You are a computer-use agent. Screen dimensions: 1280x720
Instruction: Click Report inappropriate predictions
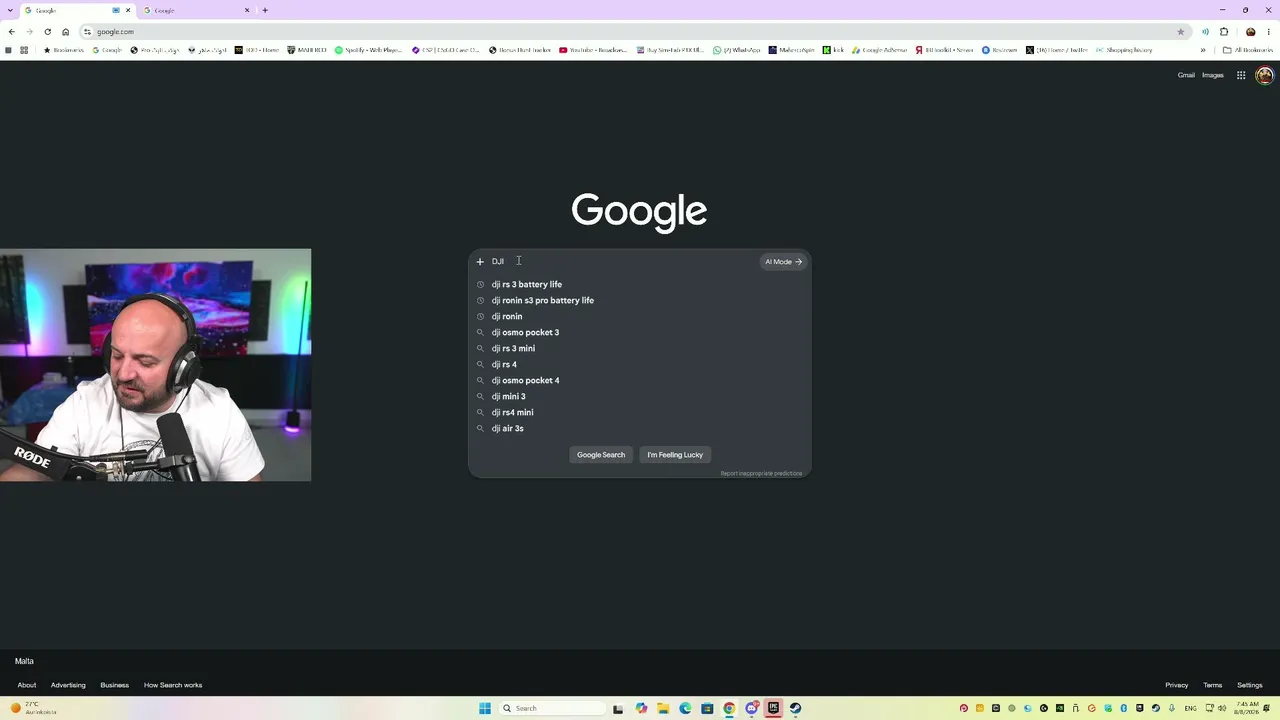tap(761, 473)
